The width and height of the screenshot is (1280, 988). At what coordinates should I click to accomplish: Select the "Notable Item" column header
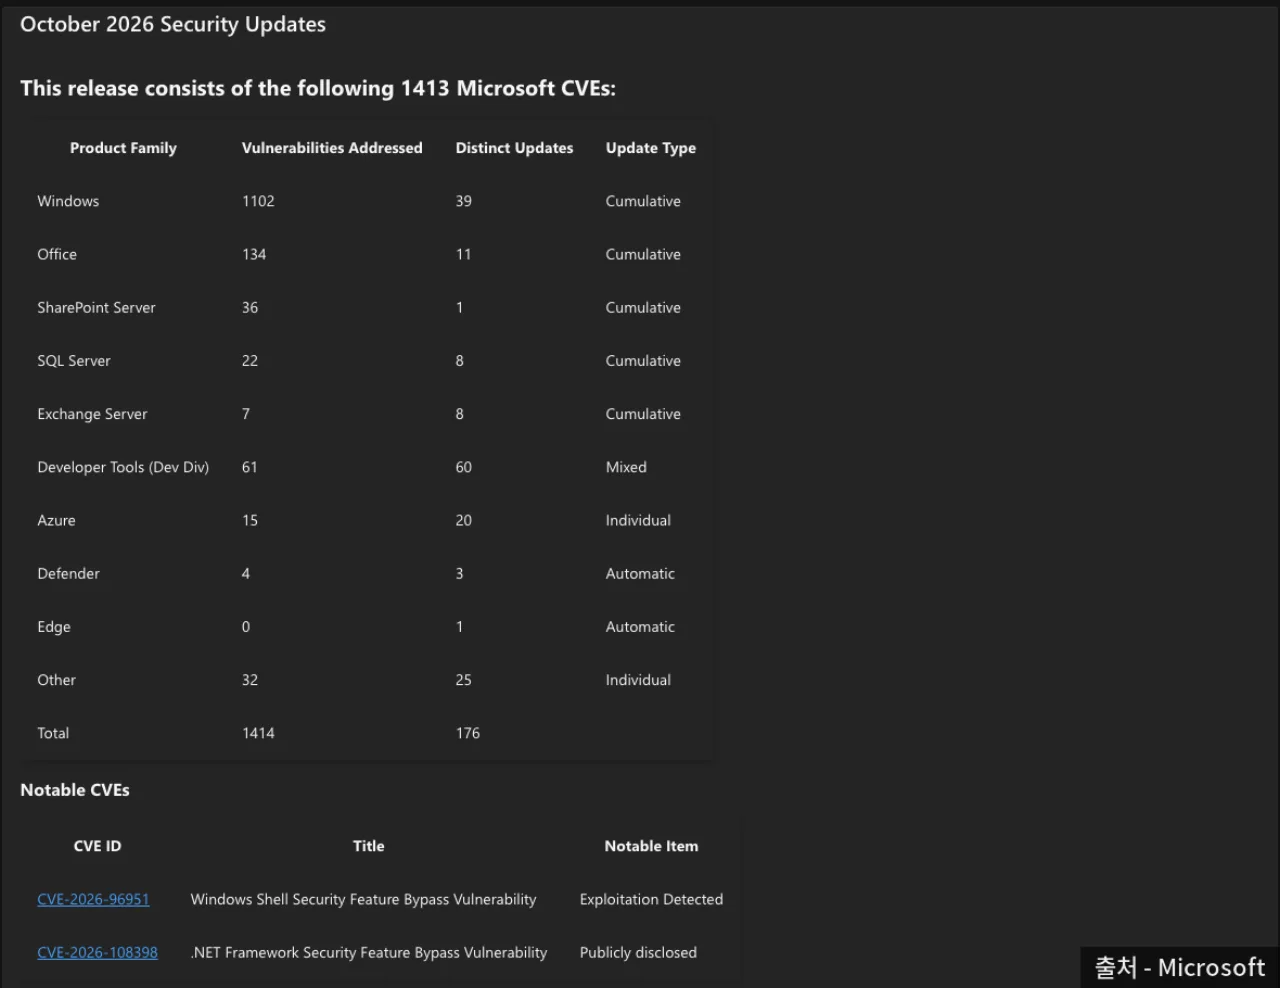click(x=651, y=846)
